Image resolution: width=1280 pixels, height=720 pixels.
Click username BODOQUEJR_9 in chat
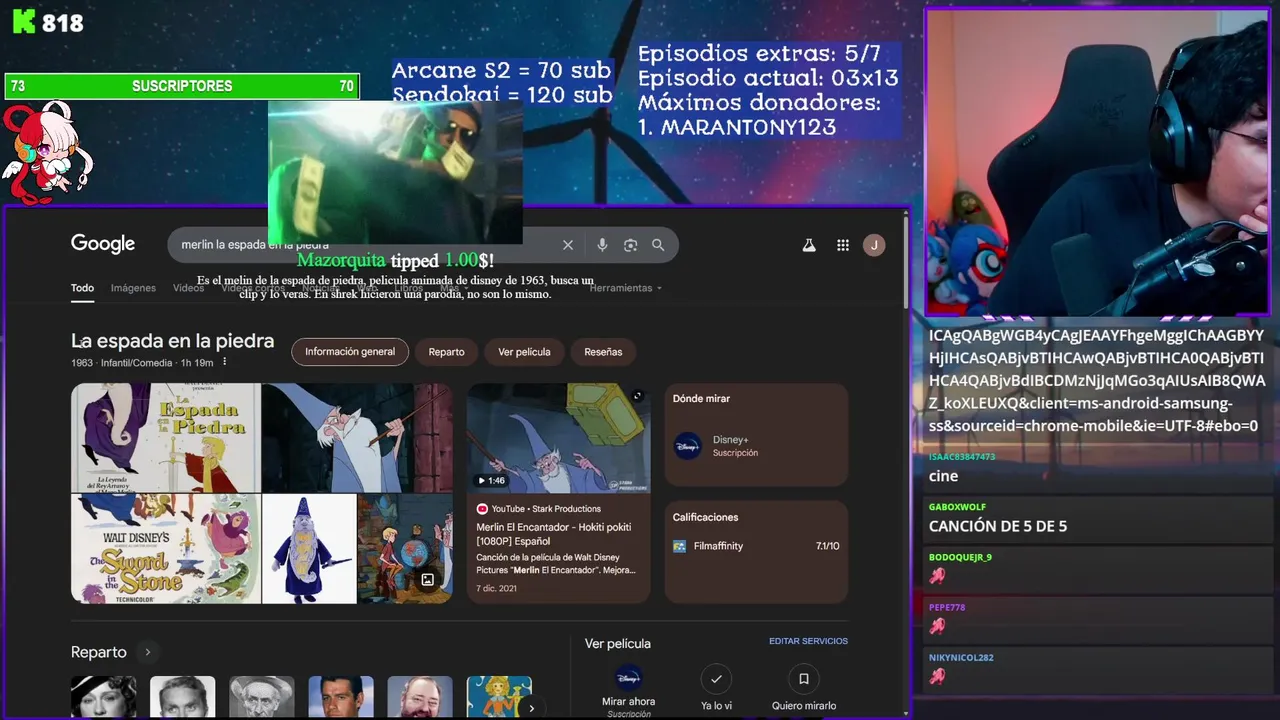coord(960,557)
